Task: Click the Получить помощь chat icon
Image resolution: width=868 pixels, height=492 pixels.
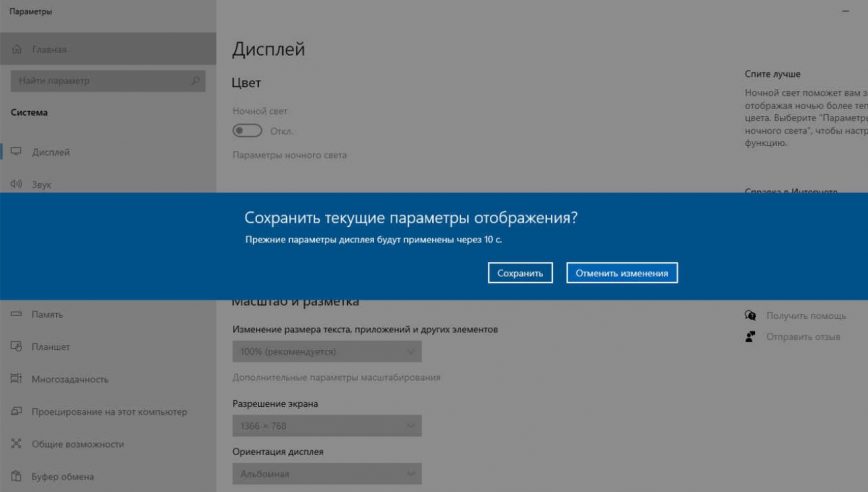Action: click(x=750, y=315)
